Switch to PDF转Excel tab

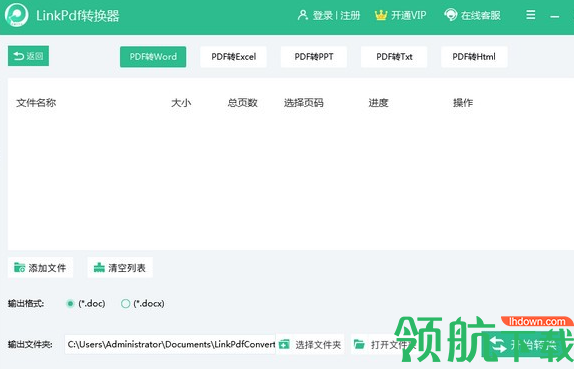click(x=234, y=57)
